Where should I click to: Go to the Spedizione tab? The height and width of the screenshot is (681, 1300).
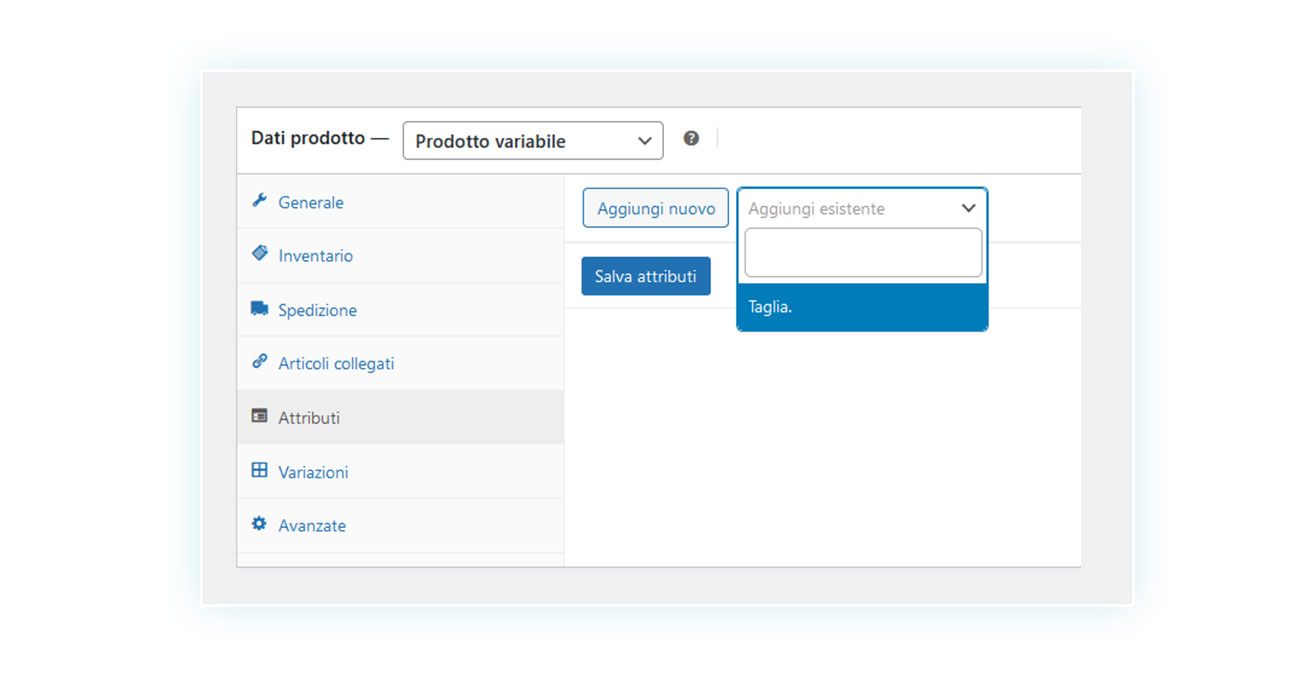tap(317, 310)
